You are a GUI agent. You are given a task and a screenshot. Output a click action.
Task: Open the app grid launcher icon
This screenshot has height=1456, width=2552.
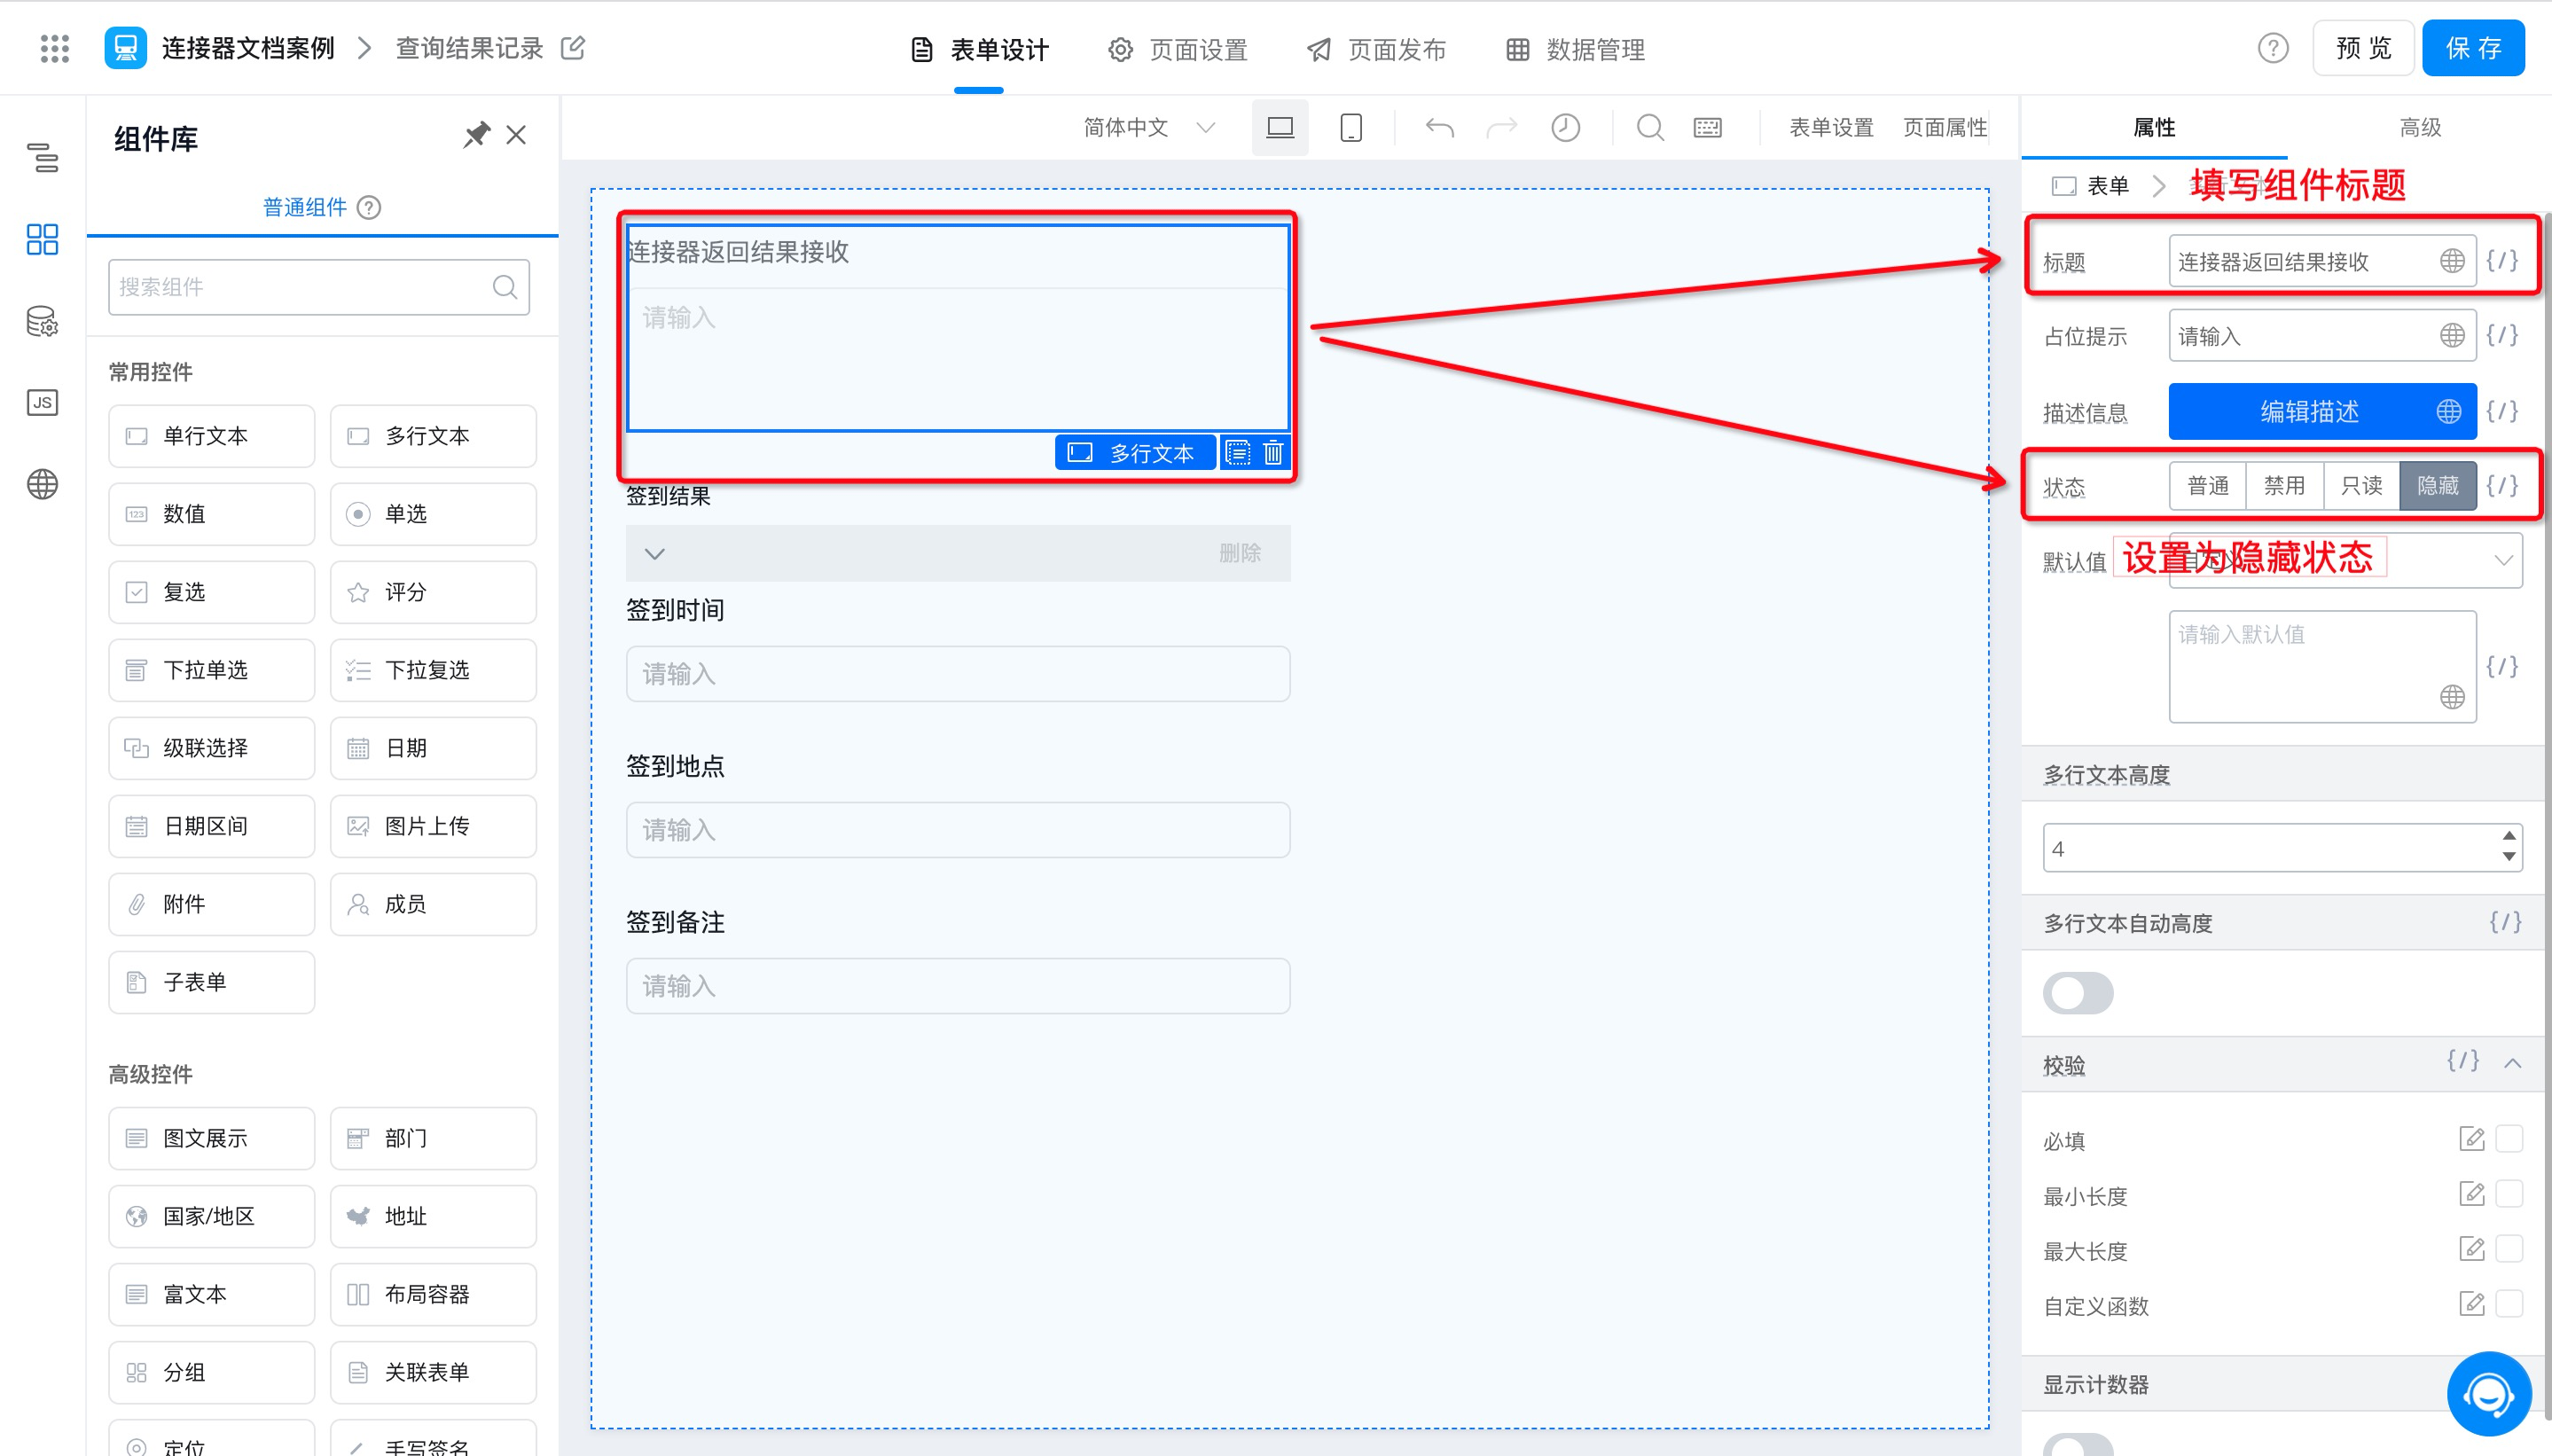point(54,48)
